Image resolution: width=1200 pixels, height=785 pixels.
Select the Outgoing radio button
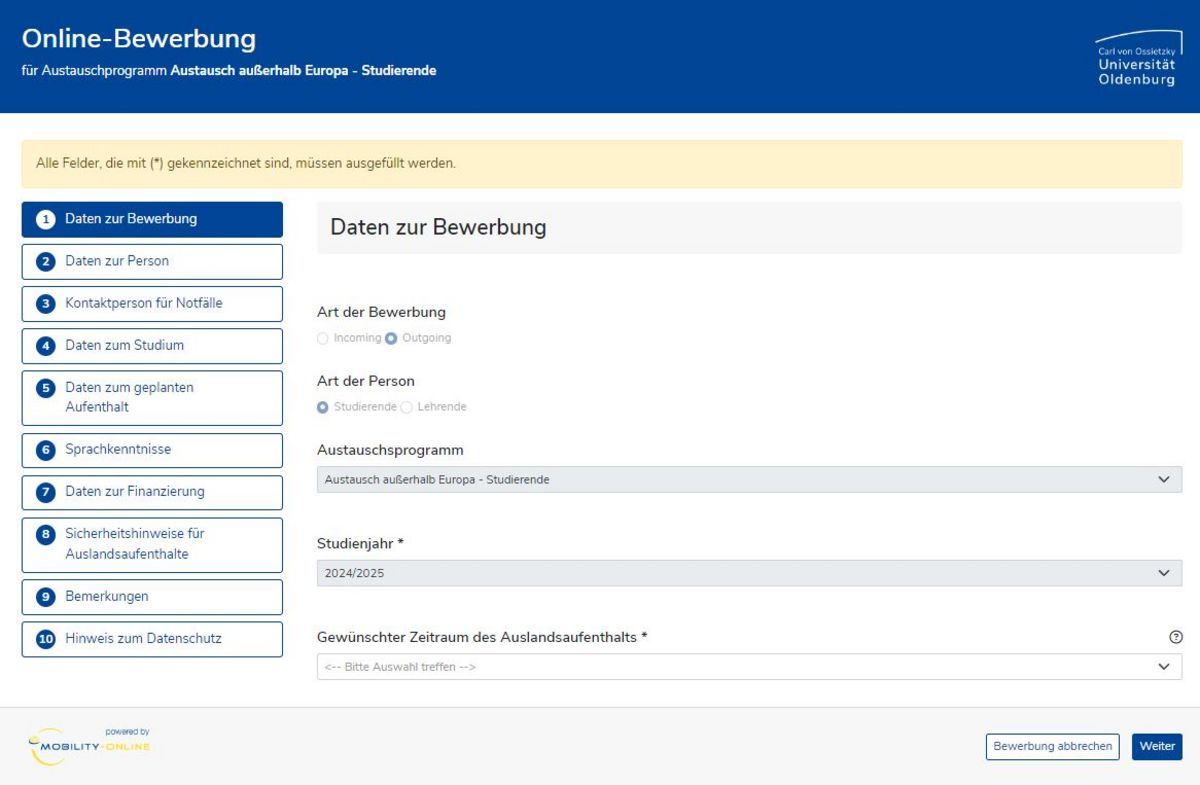(x=391, y=339)
